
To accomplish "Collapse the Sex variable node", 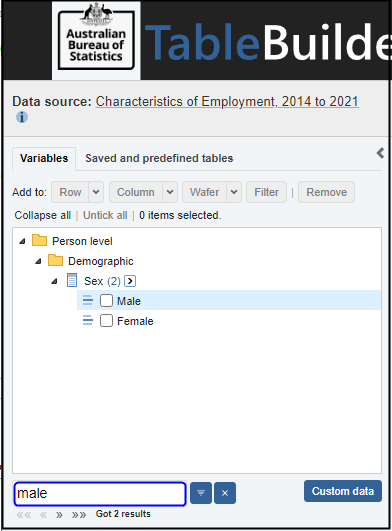I will 54,281.
